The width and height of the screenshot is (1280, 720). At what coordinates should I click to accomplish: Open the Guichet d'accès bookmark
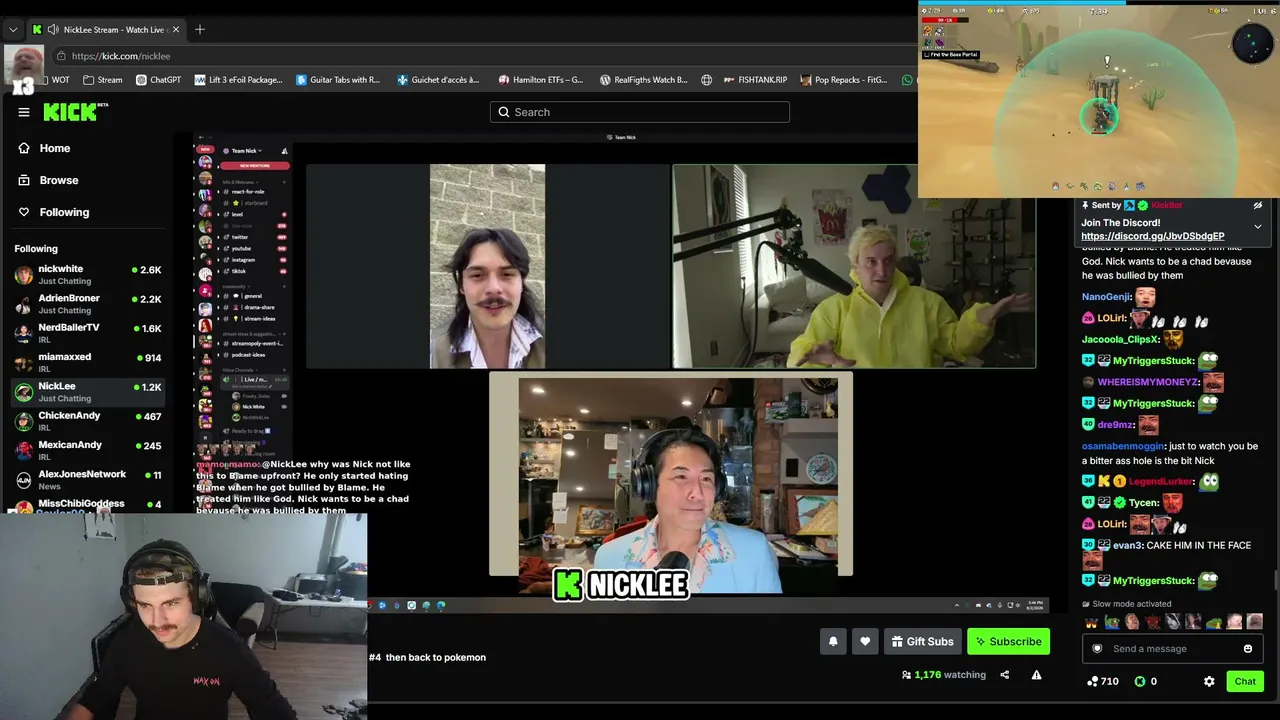point(438,80)
